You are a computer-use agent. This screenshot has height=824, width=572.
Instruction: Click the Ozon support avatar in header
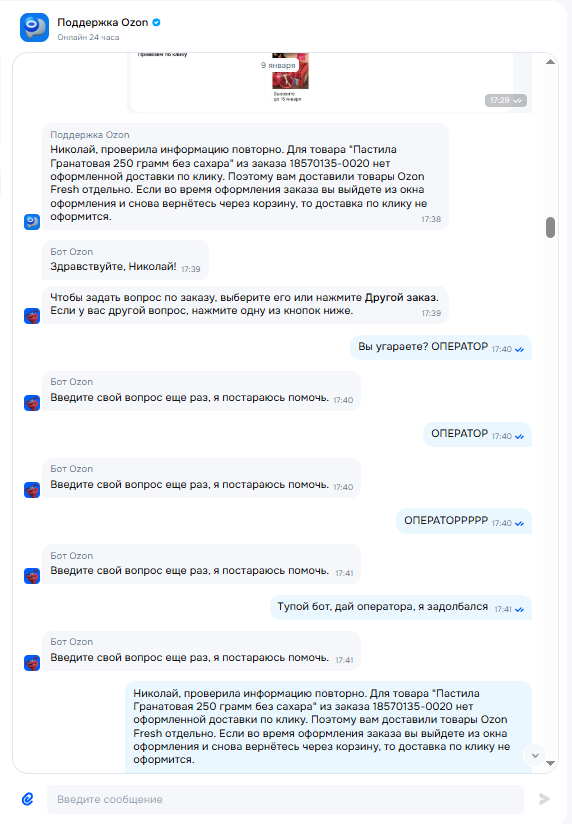coord(34,27)
